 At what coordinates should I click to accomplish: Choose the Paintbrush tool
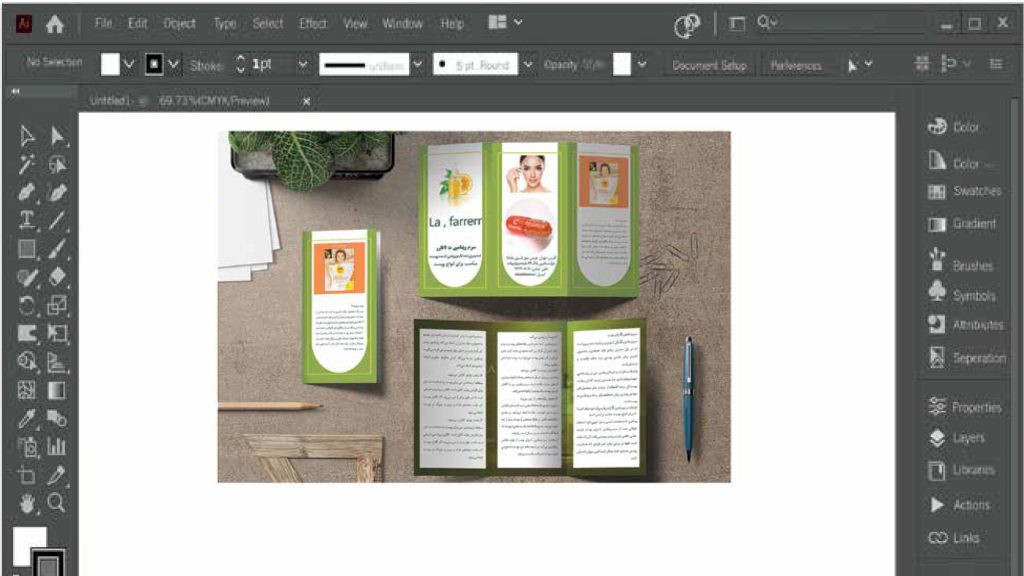57,249
